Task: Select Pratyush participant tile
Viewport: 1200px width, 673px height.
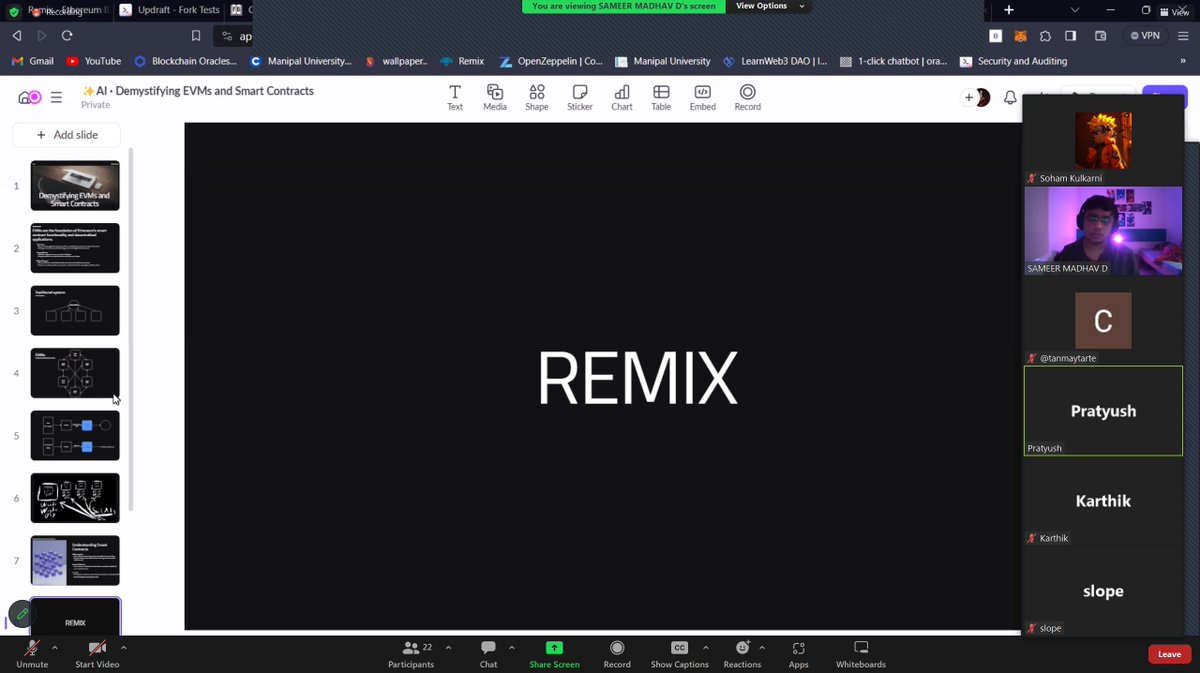Action: pyautogui.click(x=1103, y=411)
